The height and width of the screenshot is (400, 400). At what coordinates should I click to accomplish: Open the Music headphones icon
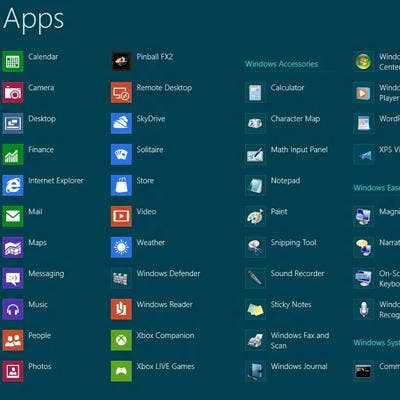coord(13,309)
